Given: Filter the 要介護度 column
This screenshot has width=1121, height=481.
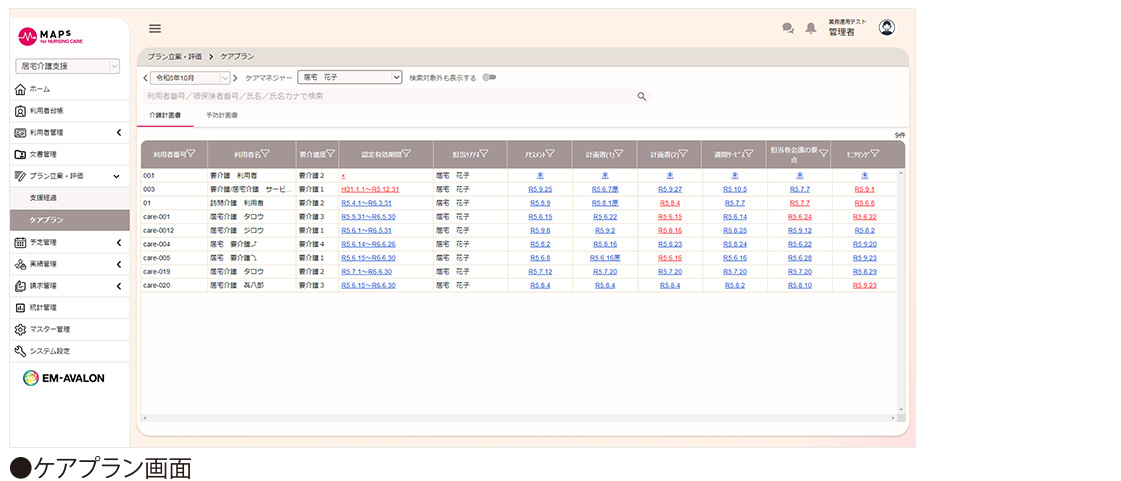Looking at the screenshot, I should 331,153.
